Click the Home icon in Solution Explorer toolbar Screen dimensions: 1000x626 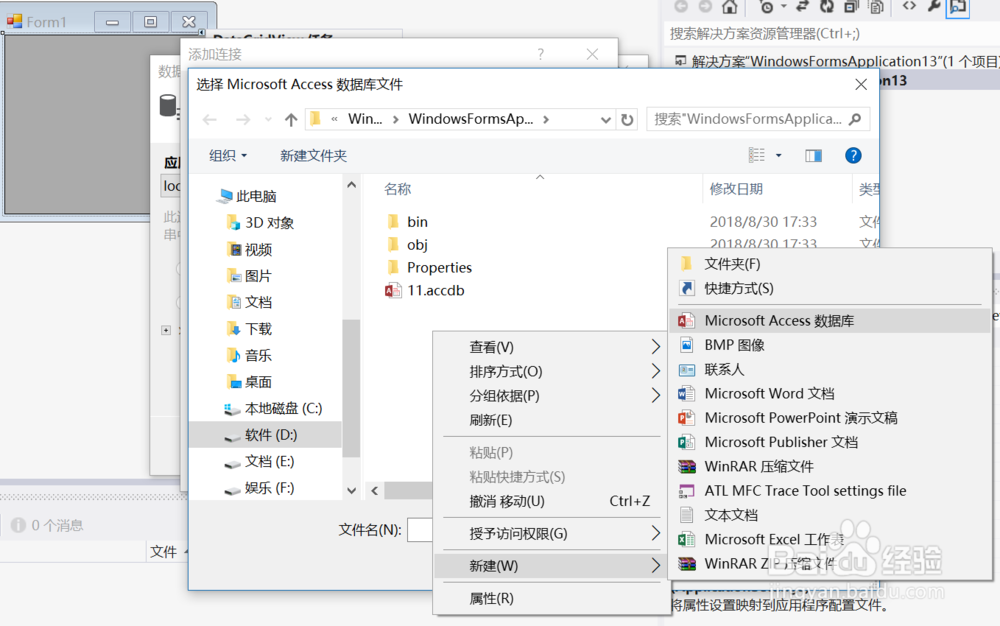click(730, 7)
